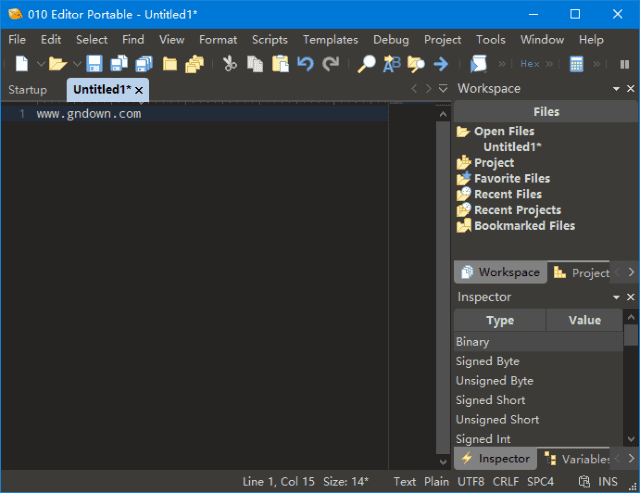Click the Value column header in Inspector
The image size is (640, 493).
[584, 320]
